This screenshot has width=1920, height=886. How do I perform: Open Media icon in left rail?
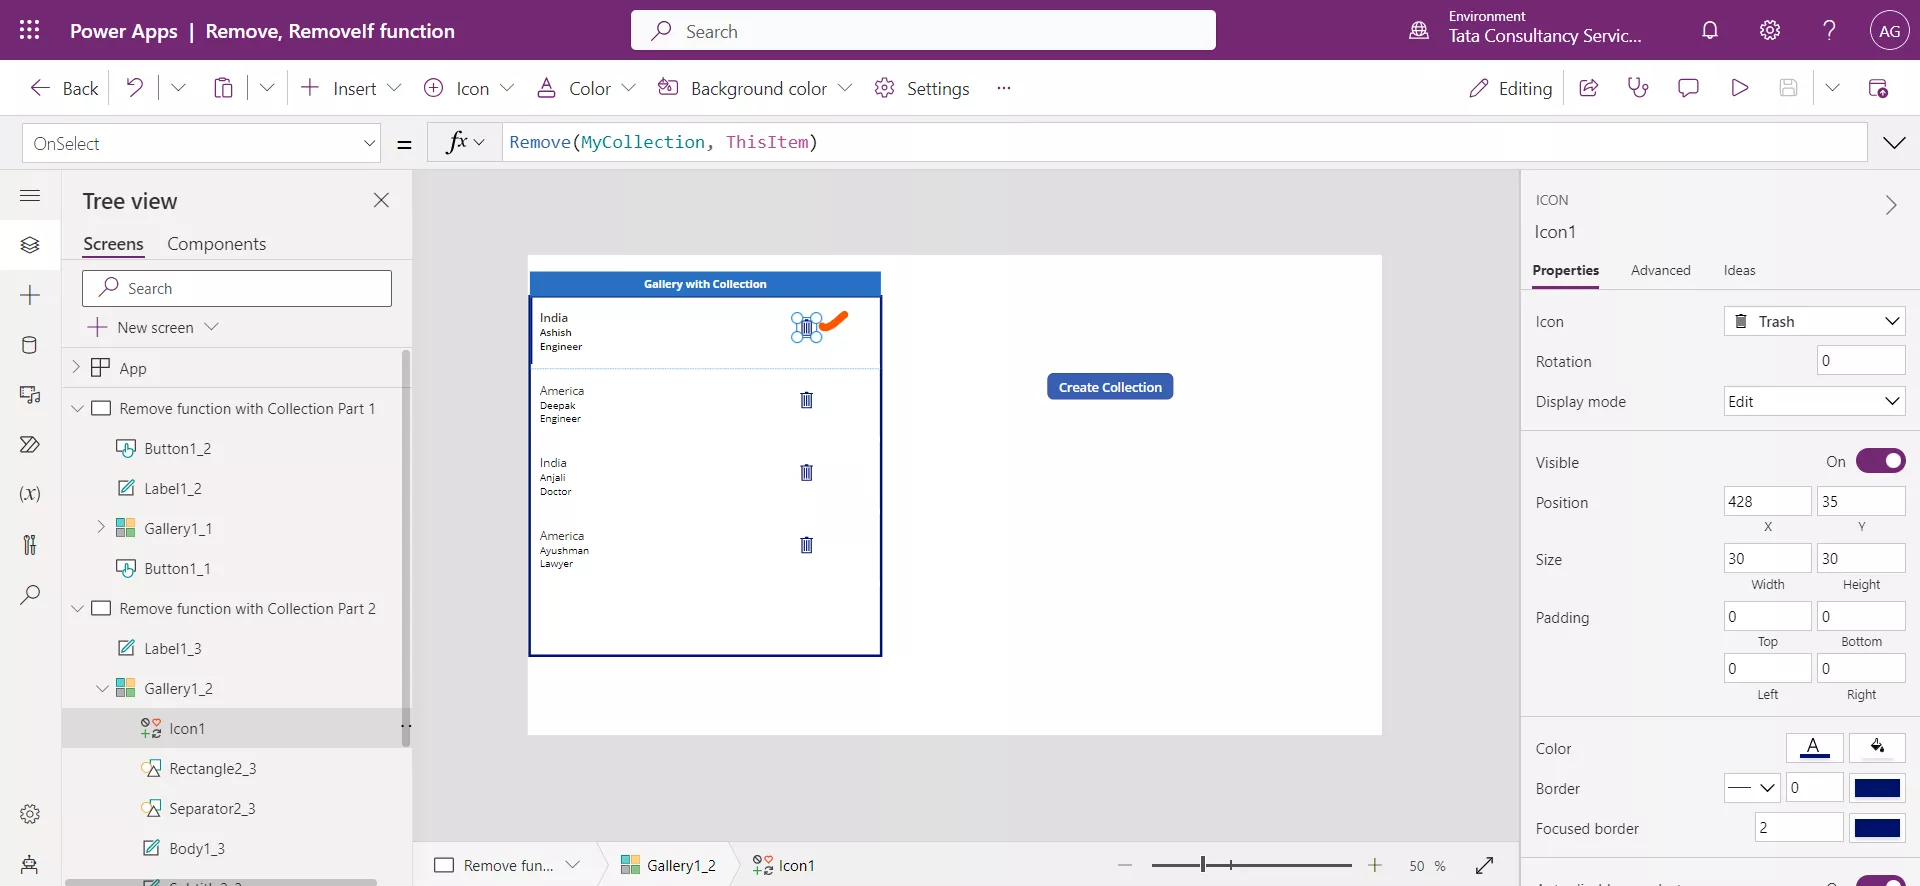pos(30,395)
